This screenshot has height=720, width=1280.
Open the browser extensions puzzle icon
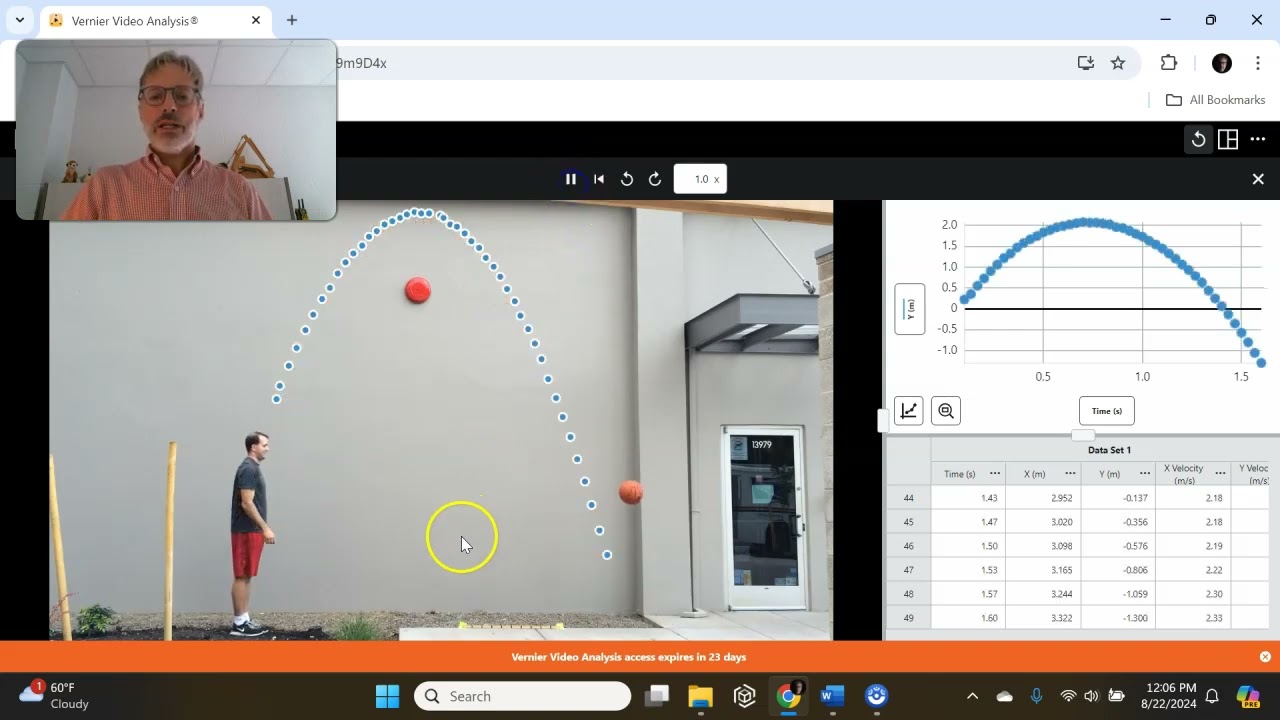[x=1169, y=63]
